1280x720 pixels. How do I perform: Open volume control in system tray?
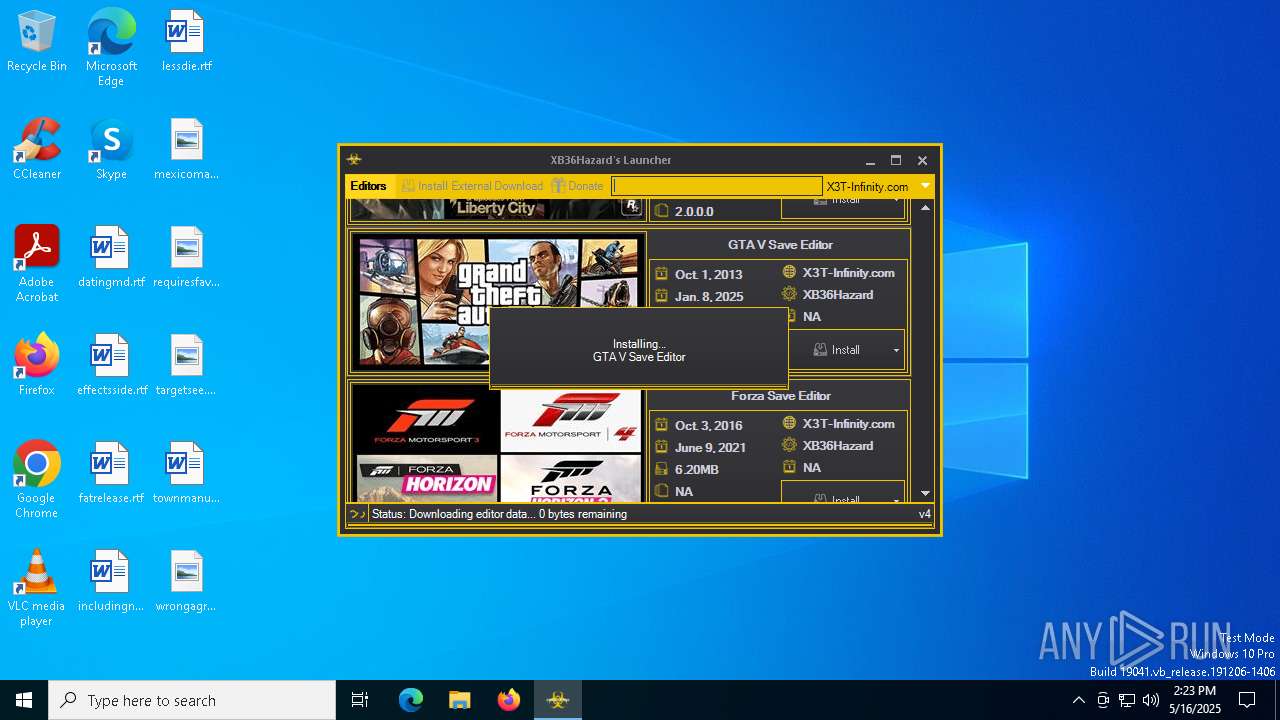[1151, 700]
